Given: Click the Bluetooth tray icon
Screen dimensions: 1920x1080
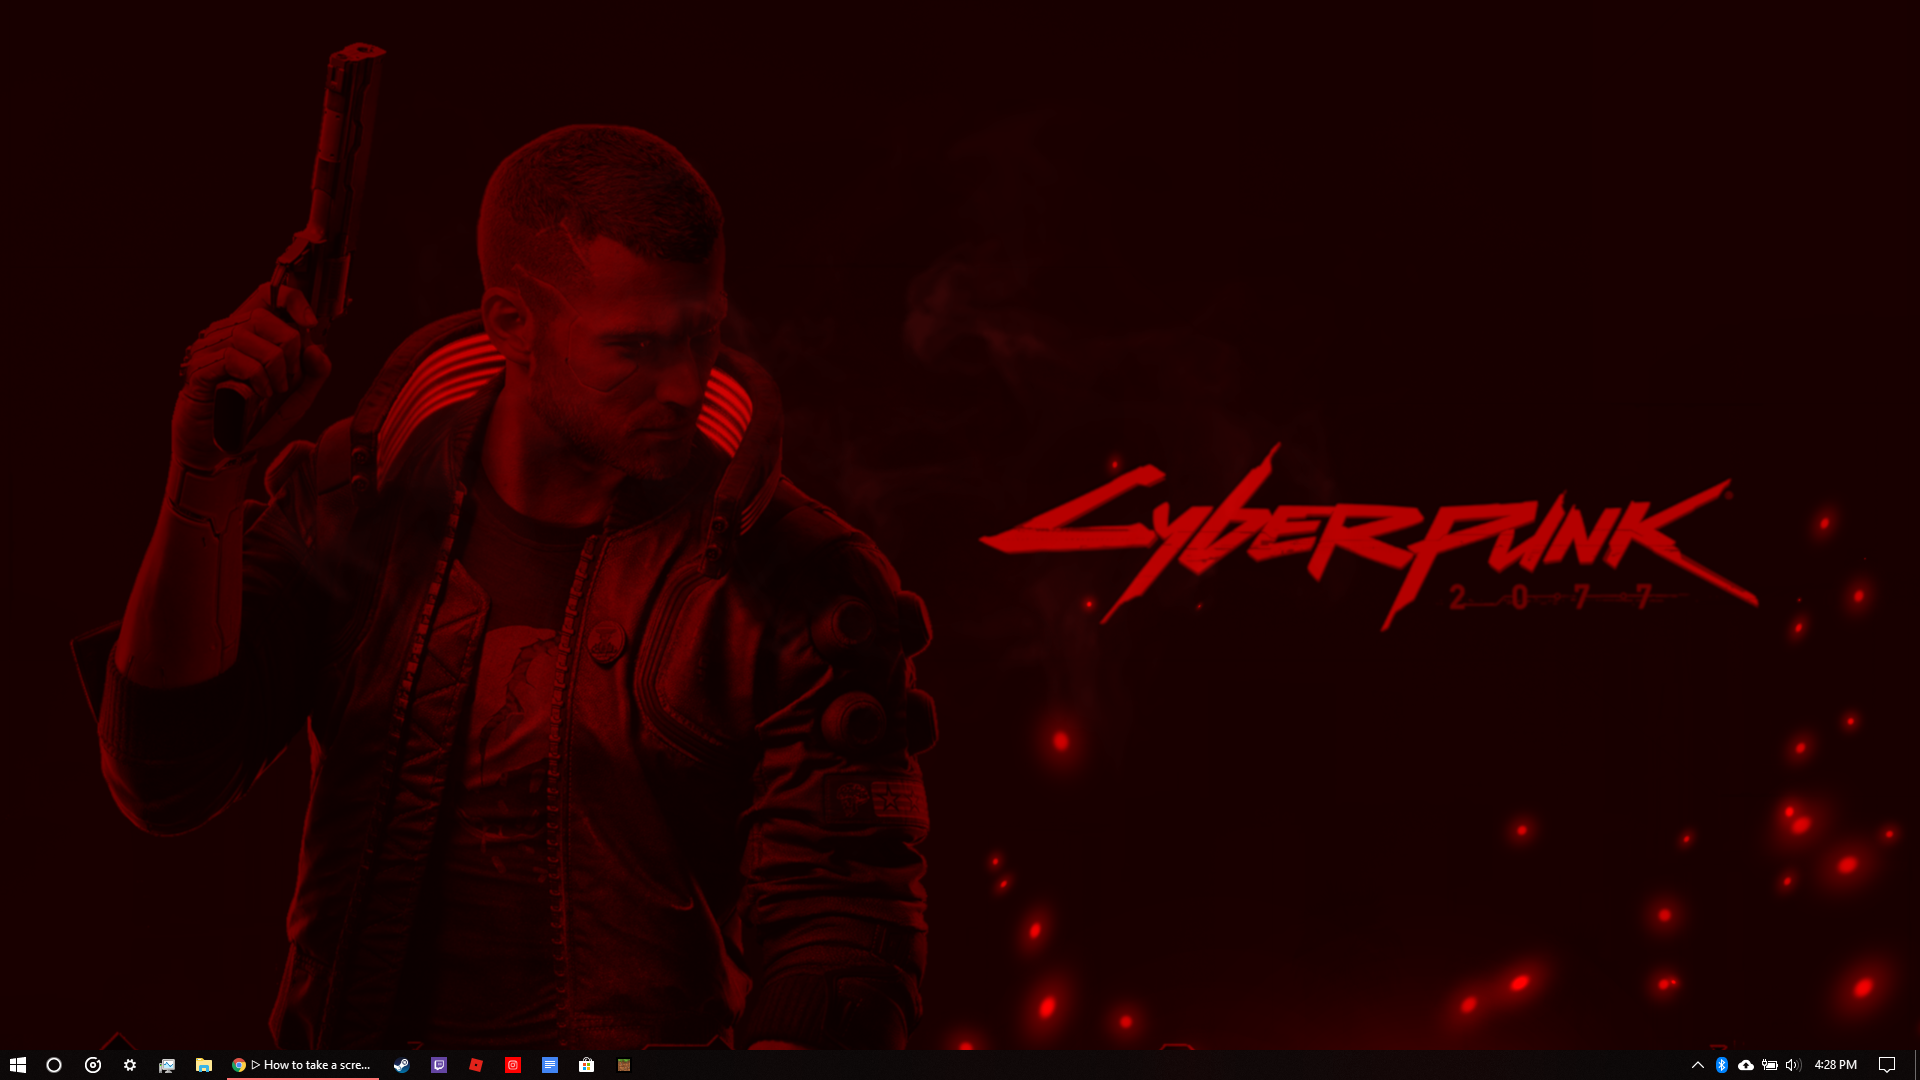Looking at the screenshot, I should point(1721,1065).
